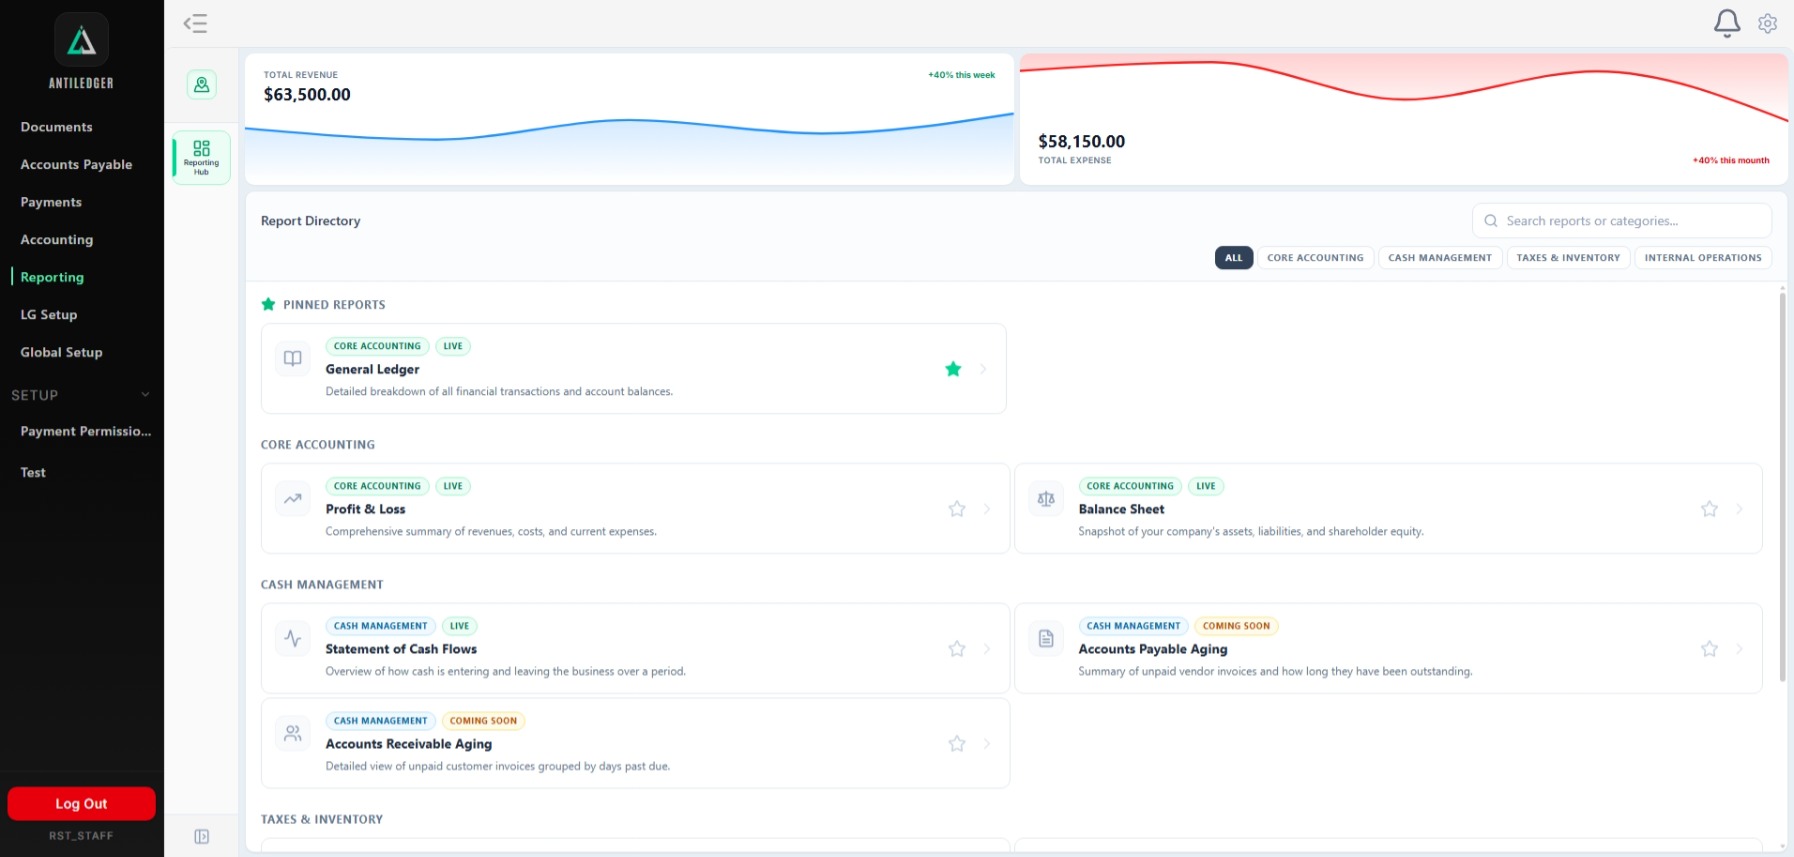Screen dimensions: 1794x857
Task: Click the $63,500.00 revenue value
Action: pyautogui.click(x=307, y=95)
